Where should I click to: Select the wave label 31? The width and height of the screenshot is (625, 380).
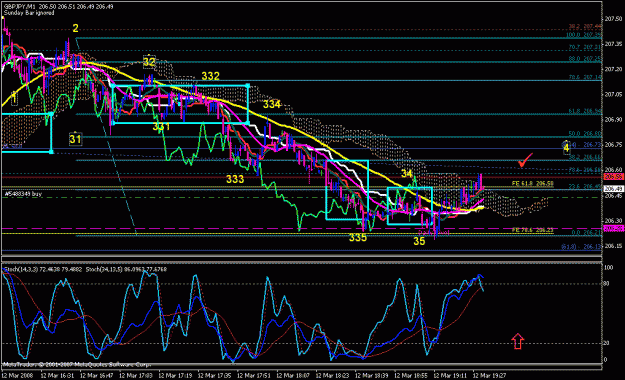pos(75,139)
